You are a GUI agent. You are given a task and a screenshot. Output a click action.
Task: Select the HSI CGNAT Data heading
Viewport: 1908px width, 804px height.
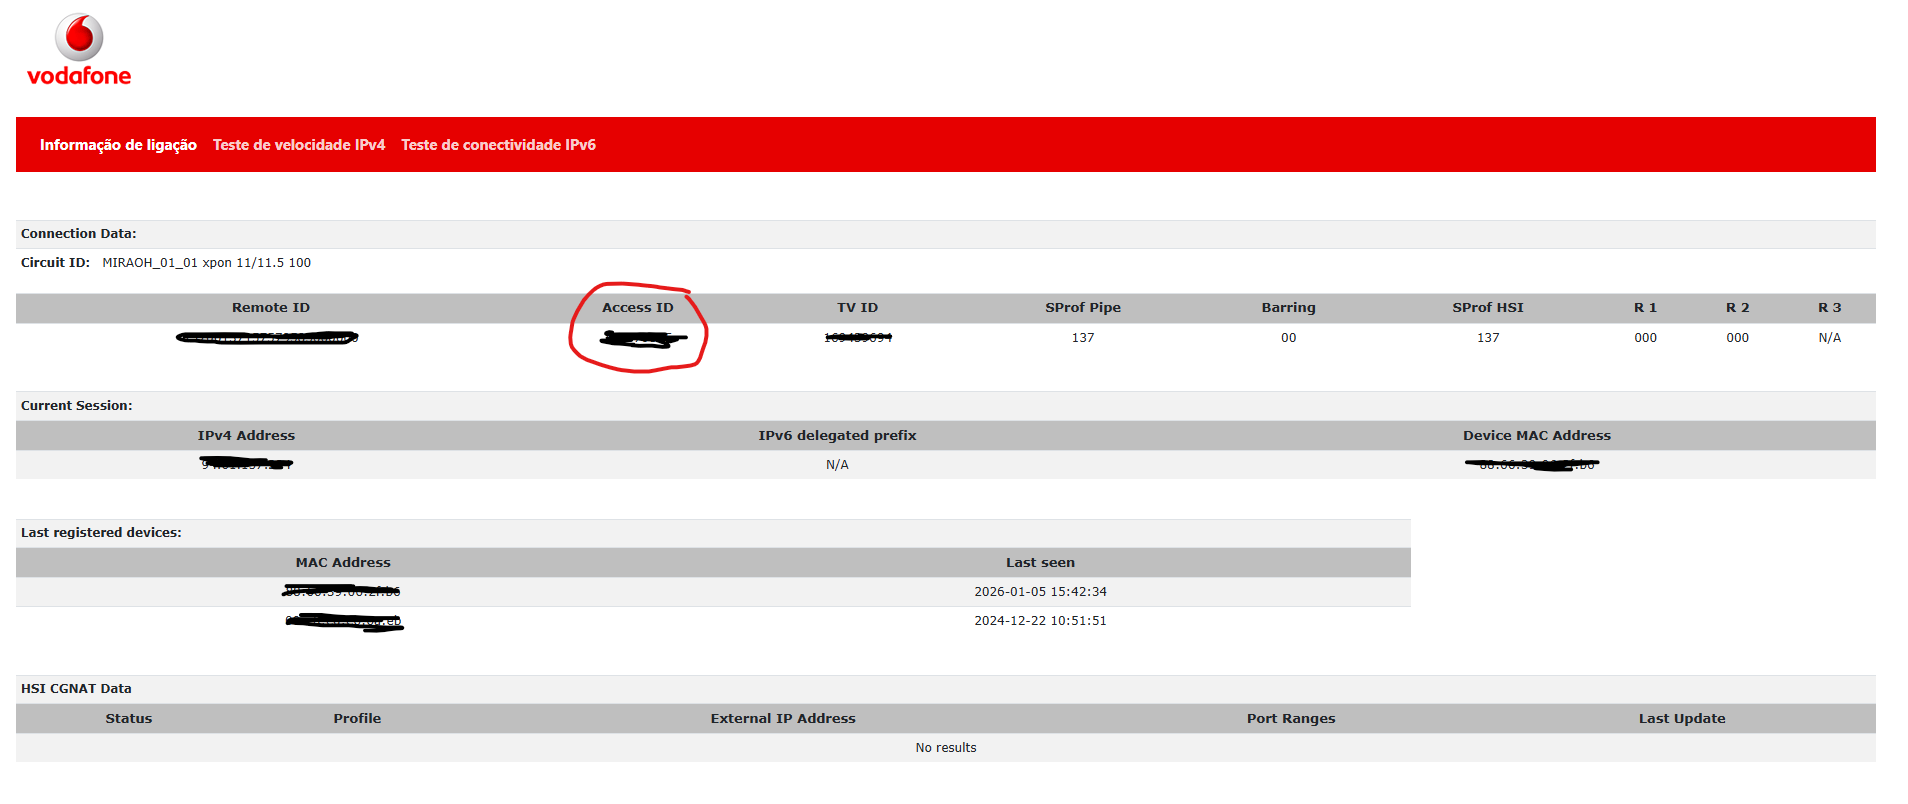click(x=76, y=689)
